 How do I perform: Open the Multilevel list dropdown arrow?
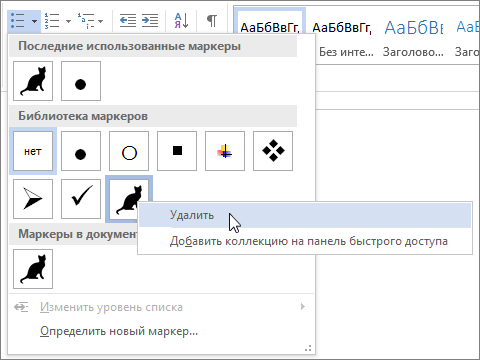[x=101, y=21]
